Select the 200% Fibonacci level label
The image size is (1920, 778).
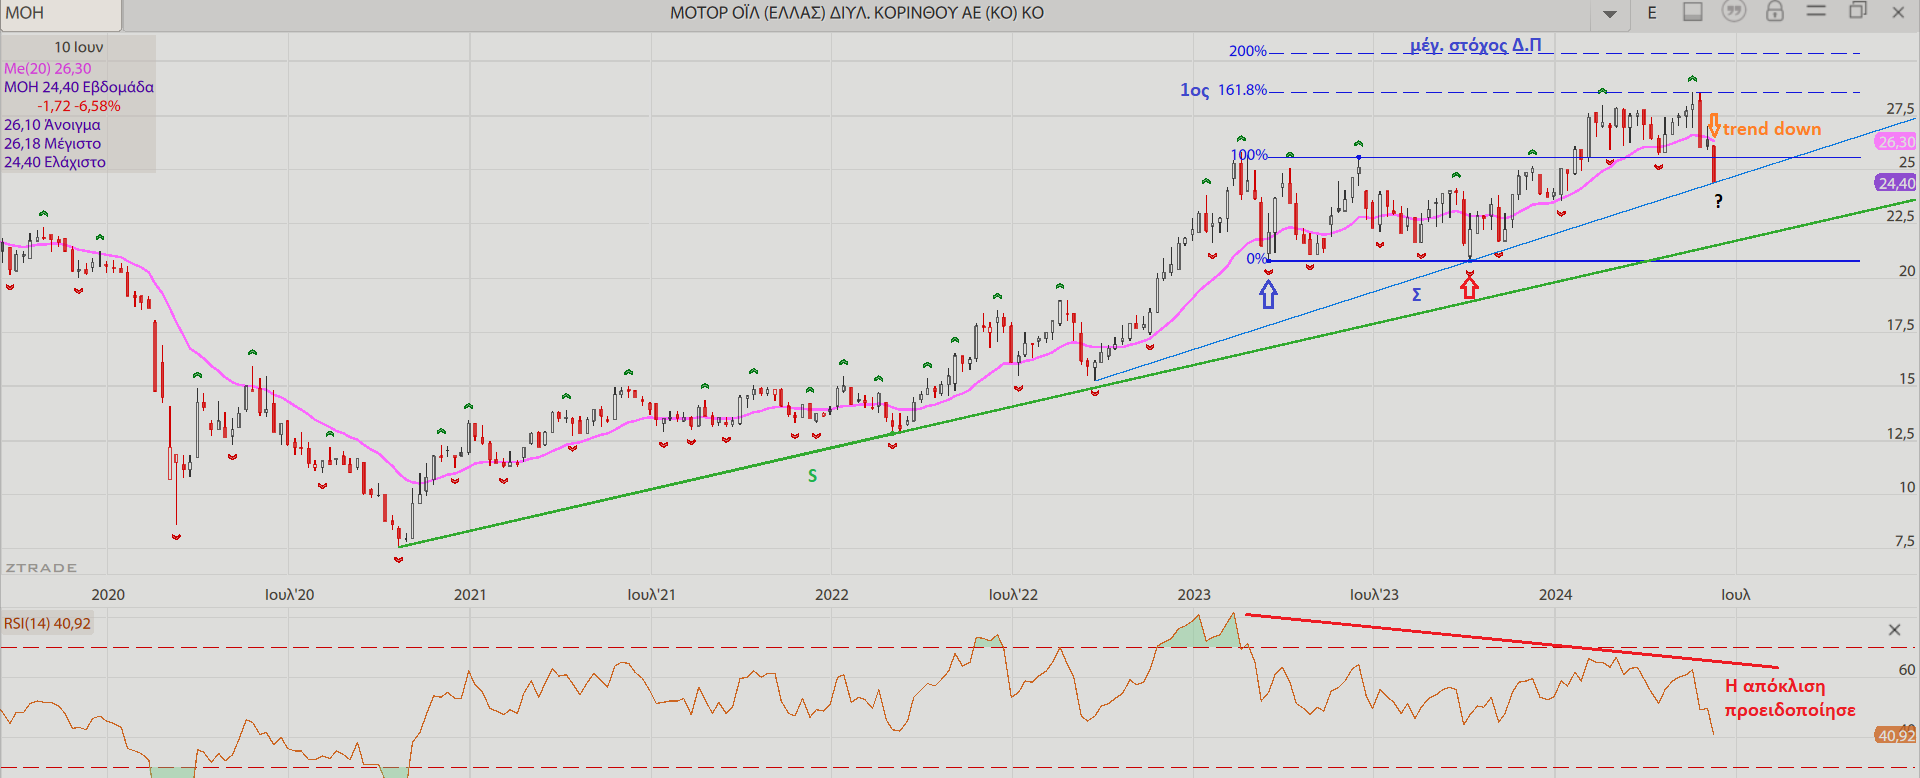tap(1247, 51)
